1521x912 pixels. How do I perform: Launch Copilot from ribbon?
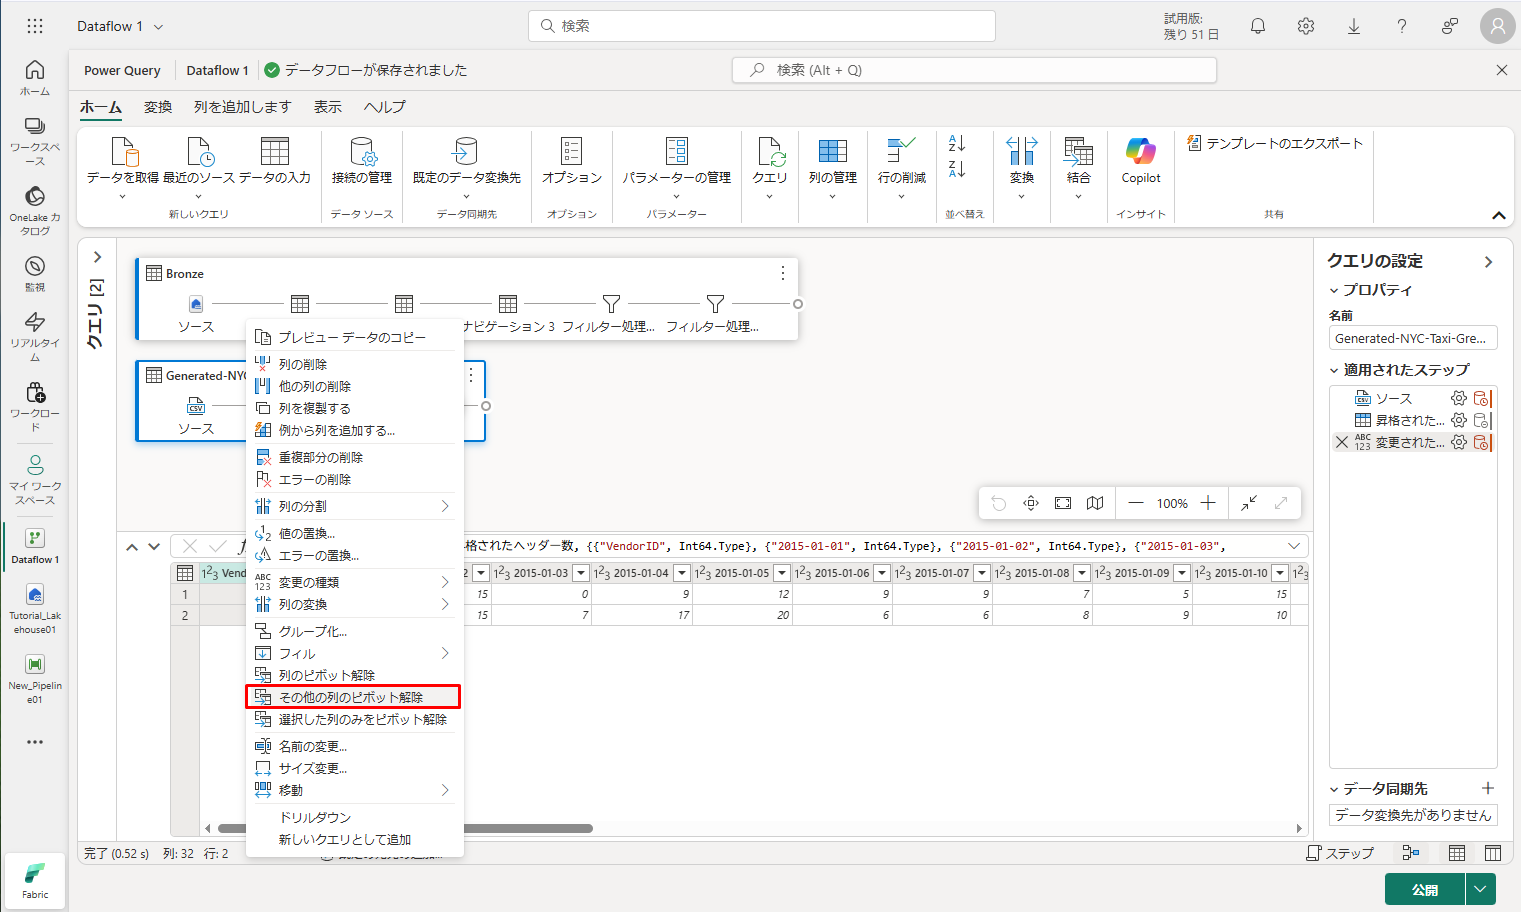[1141, 160]
